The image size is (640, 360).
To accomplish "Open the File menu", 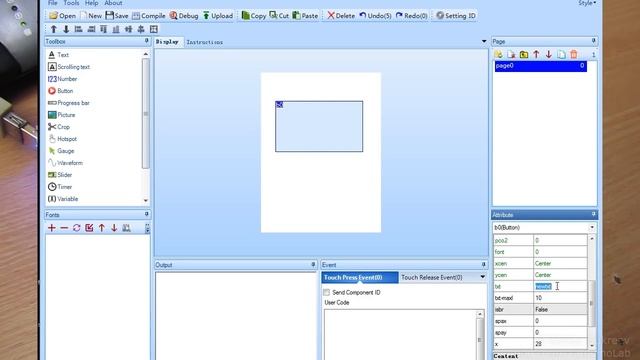I will [53, 3].
